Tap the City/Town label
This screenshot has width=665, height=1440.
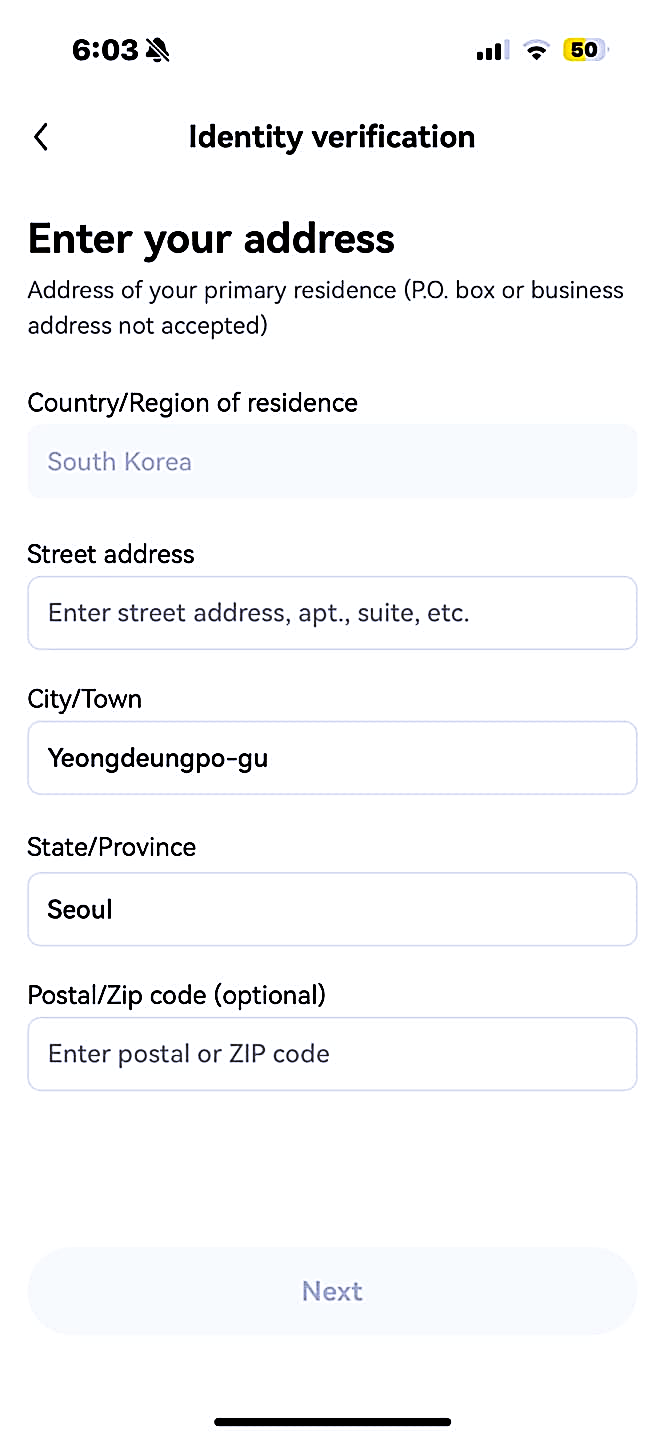point(85,699)
